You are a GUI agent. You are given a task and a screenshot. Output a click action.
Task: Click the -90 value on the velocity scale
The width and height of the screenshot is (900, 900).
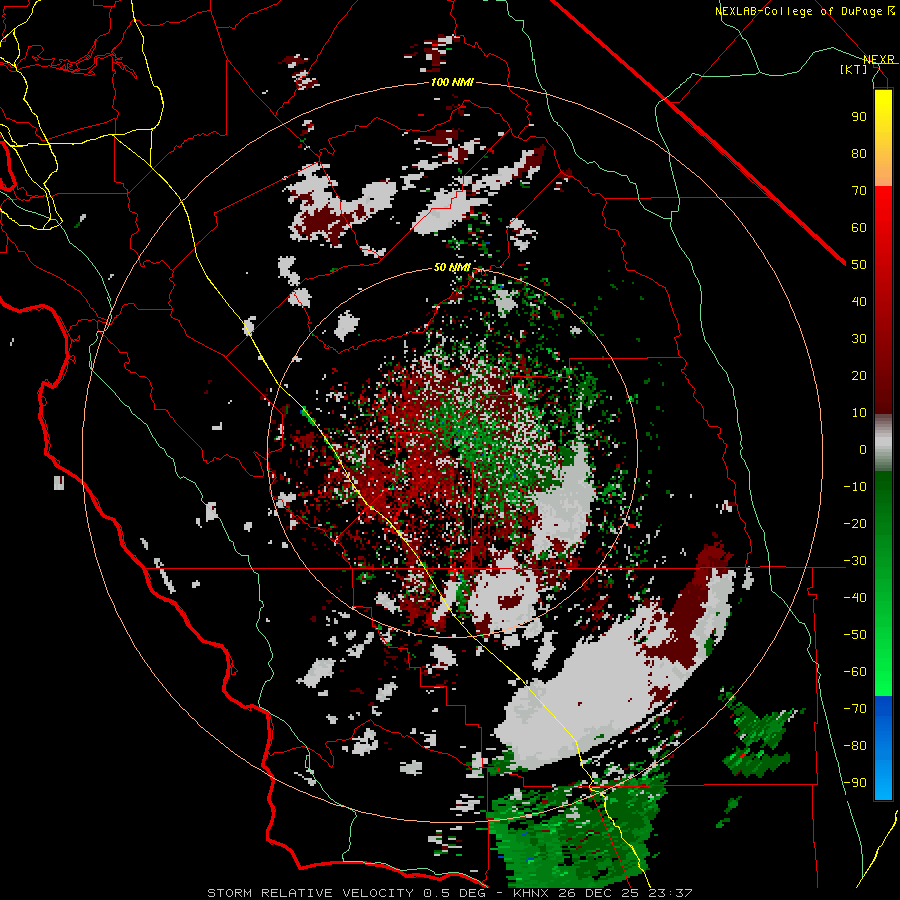(x=855, y=783)
